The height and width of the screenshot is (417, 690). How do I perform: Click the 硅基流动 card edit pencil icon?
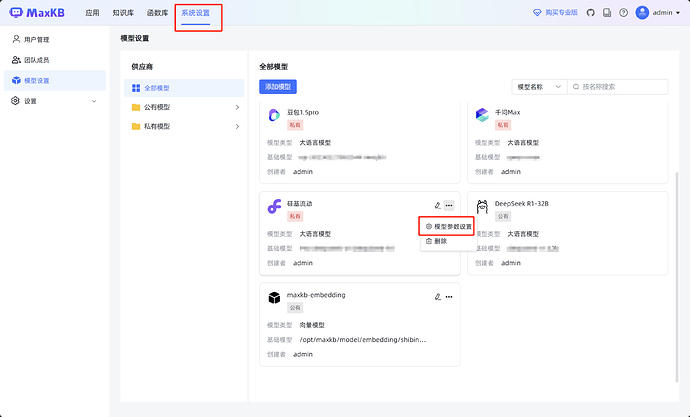point(437,205)
